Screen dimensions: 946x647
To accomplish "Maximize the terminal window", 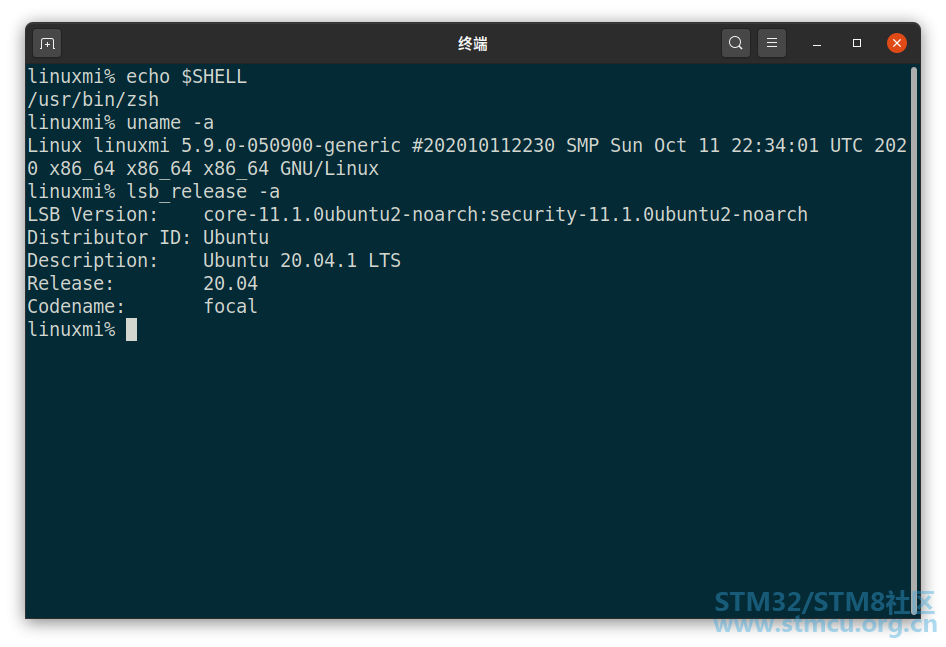I will [x=857, y=43].
